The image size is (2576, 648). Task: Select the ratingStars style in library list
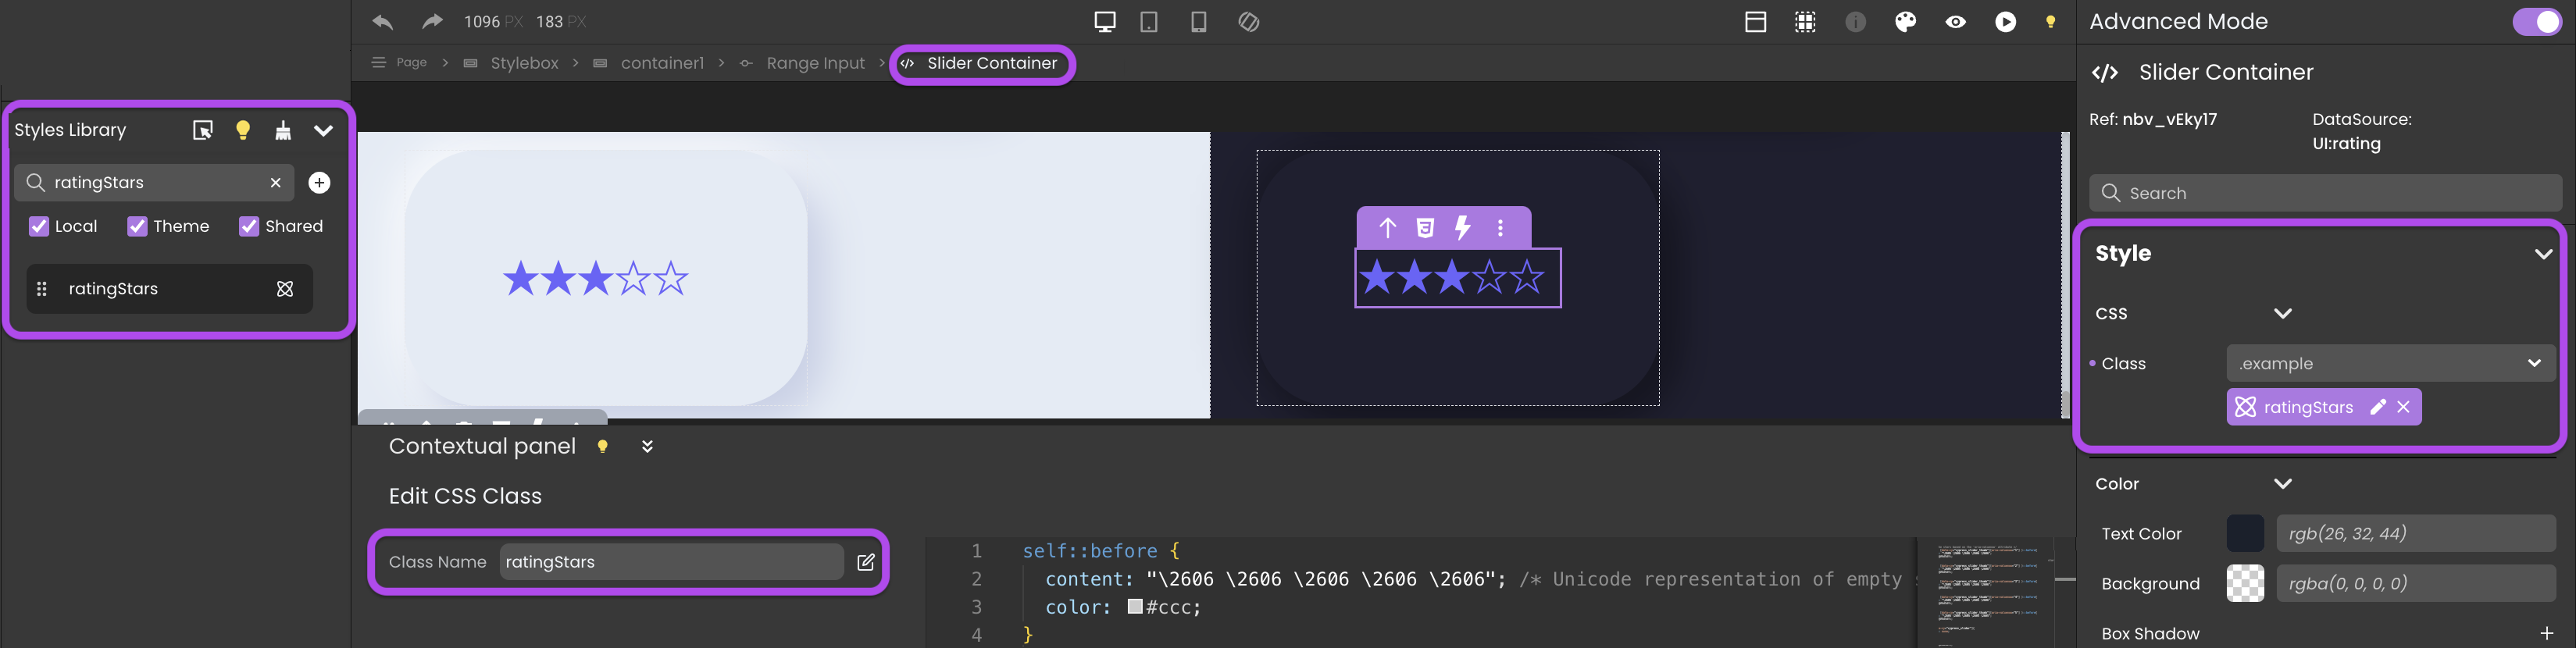tap(169, 289)
